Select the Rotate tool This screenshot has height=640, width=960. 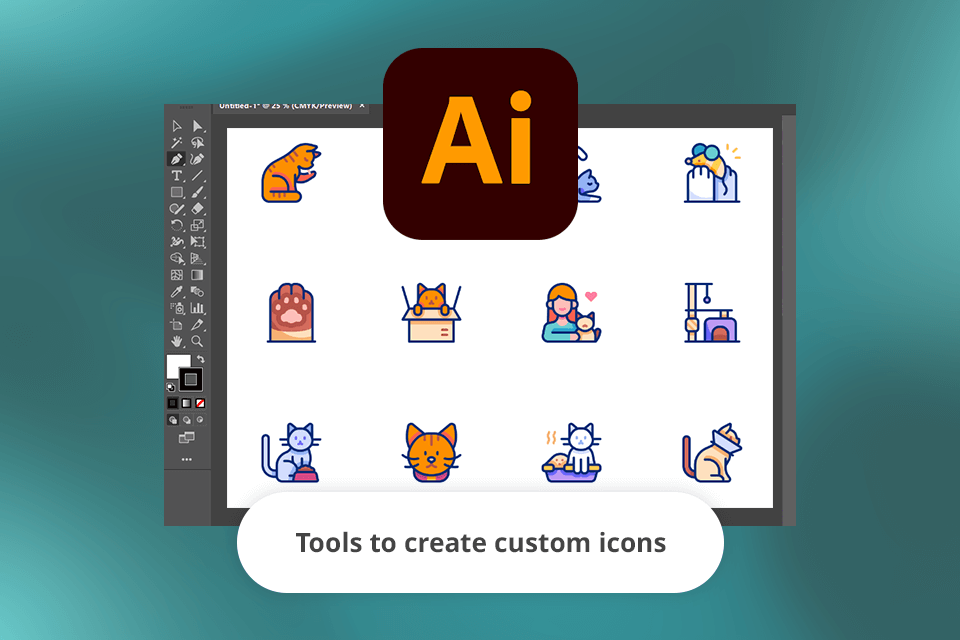(x=177, y=225)
